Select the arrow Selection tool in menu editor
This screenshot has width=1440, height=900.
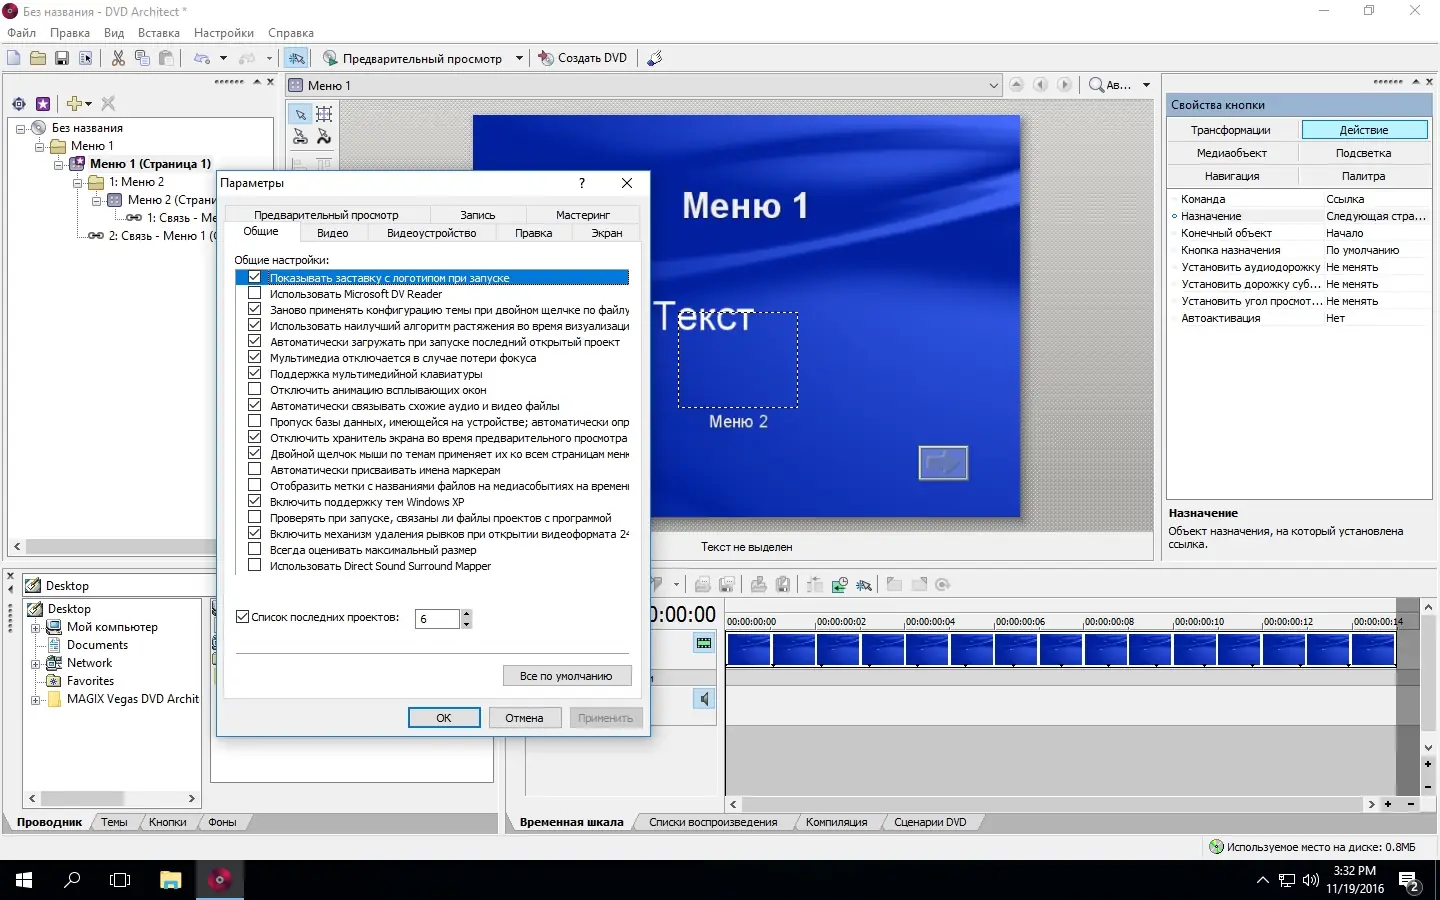300,114
